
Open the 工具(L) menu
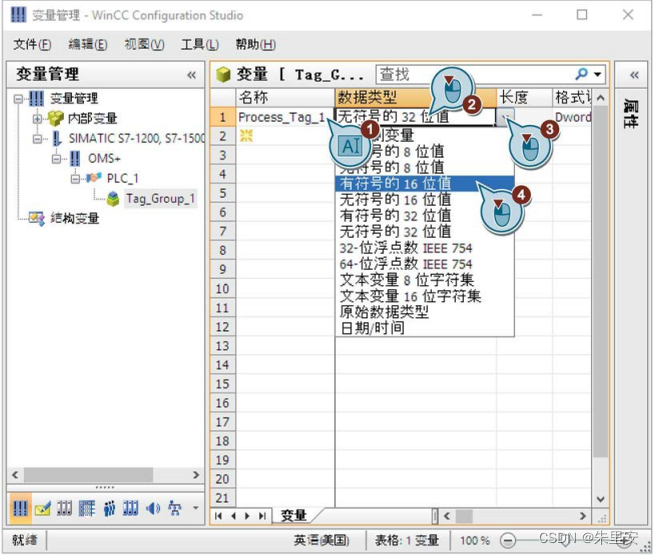(200, 44)
